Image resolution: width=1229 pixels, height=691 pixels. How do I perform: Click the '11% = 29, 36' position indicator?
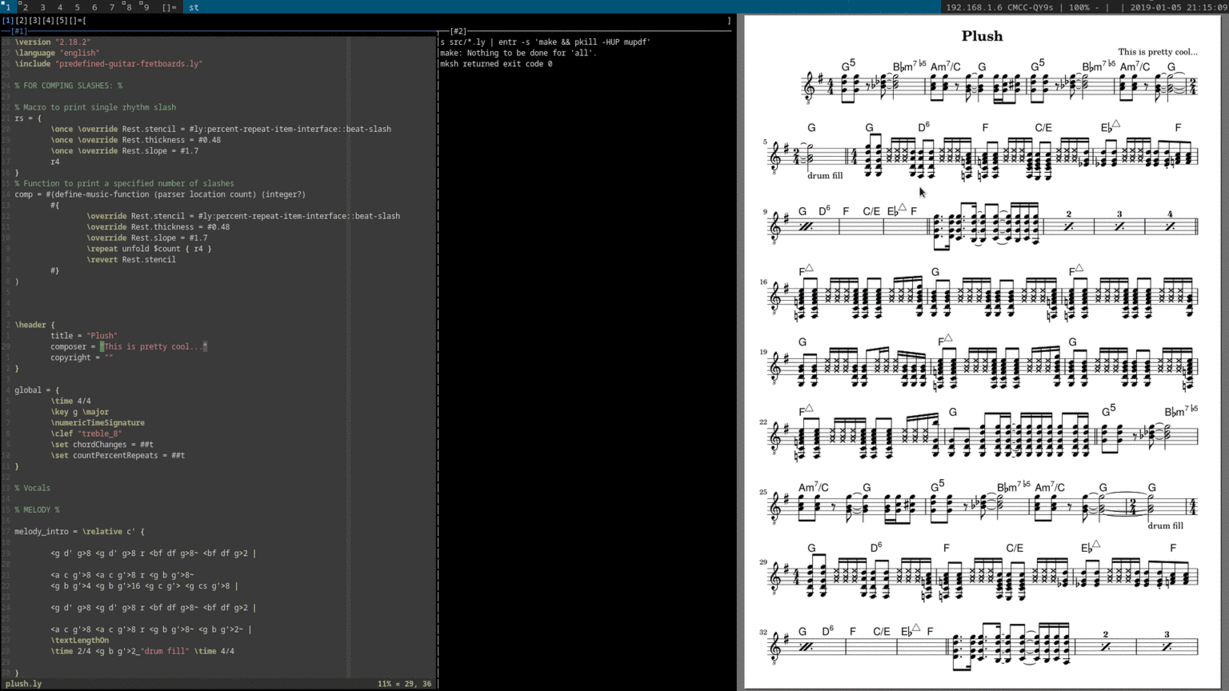click(x=404, y=684)
